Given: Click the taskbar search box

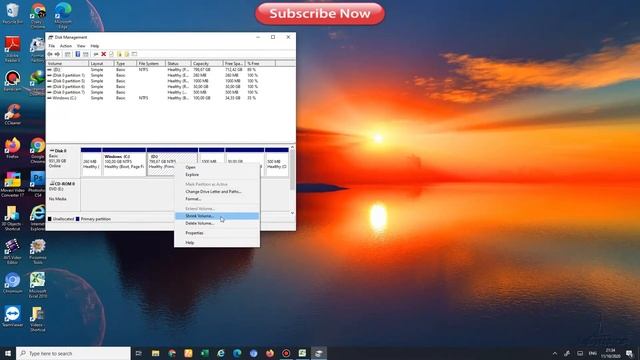Looking at the screenshot, I should [73, 353].
